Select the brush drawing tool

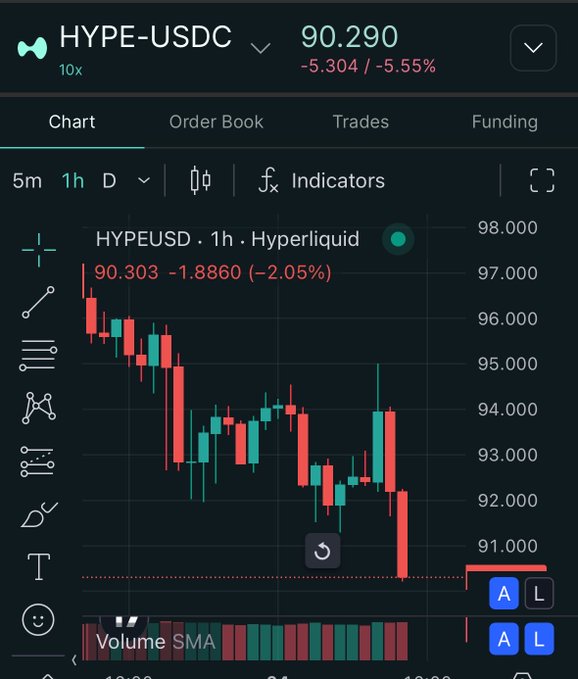pyautogui.click(x=39, y=515)
